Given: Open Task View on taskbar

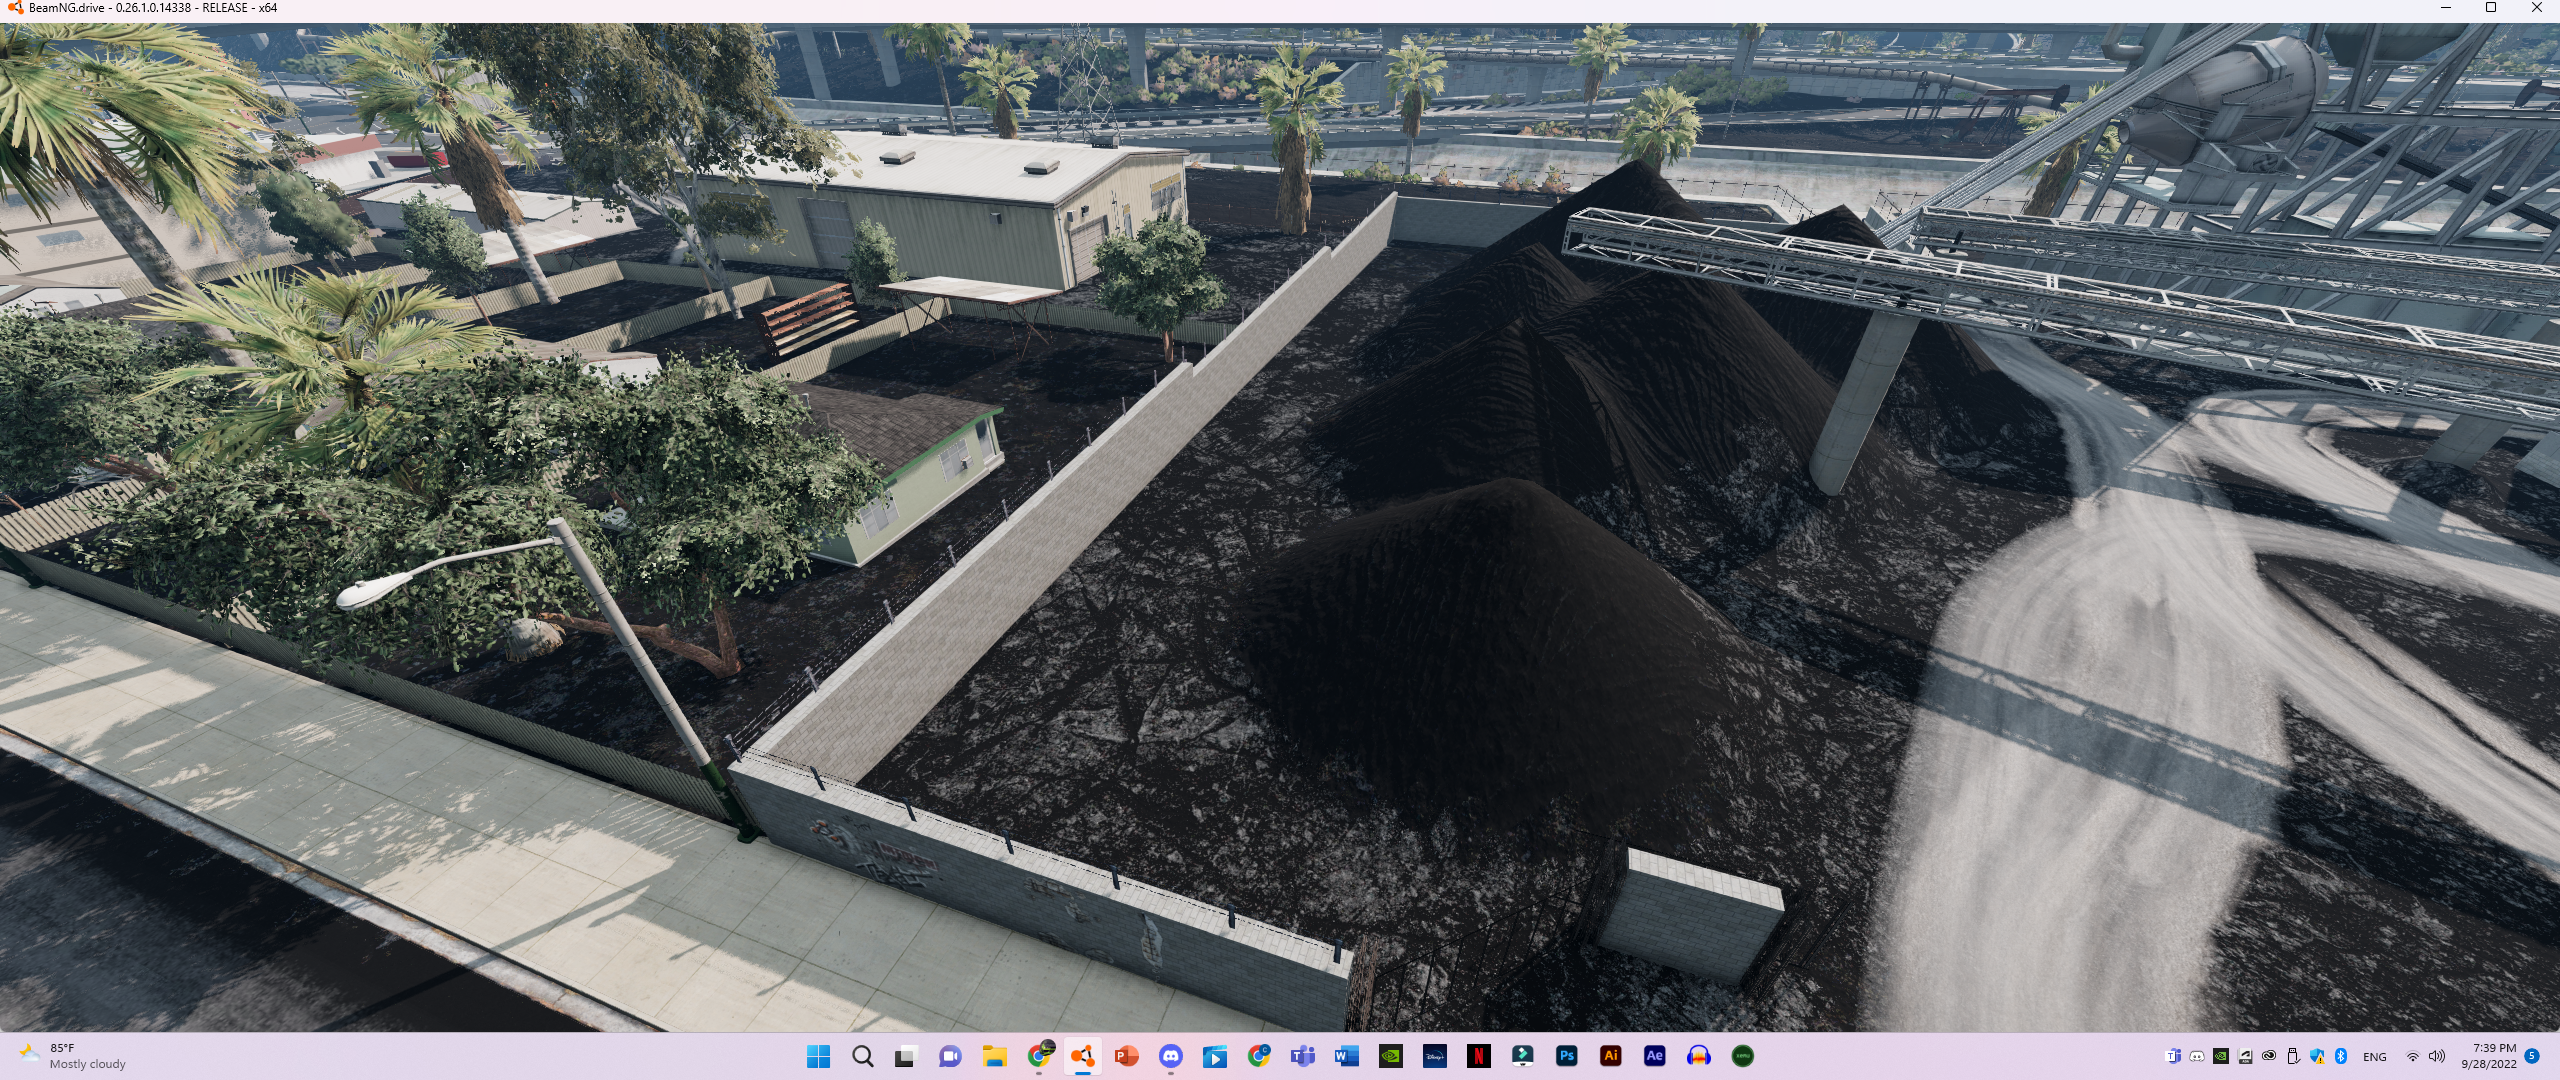Looking at the screenshot, I should tap(906, 1056).
